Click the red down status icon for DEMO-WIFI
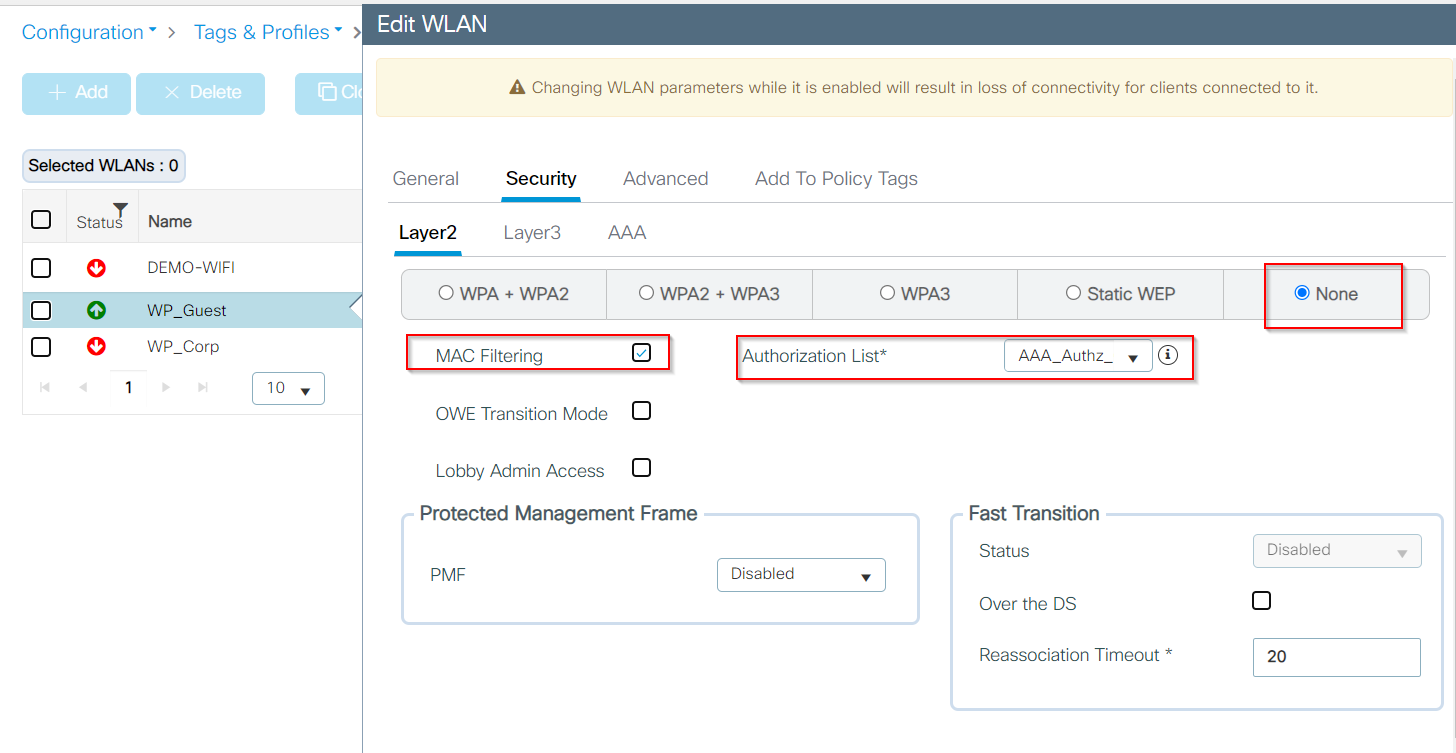 point(96,268)
